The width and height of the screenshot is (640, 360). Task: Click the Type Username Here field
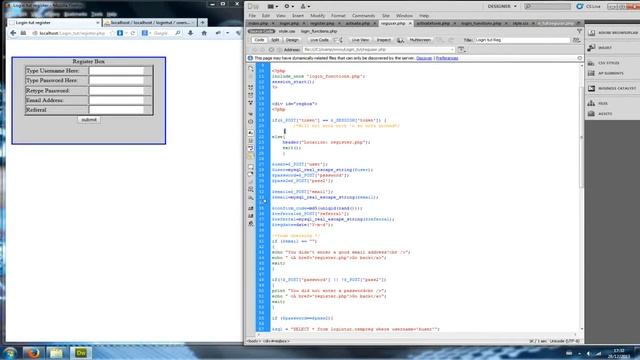pos(117,71)
